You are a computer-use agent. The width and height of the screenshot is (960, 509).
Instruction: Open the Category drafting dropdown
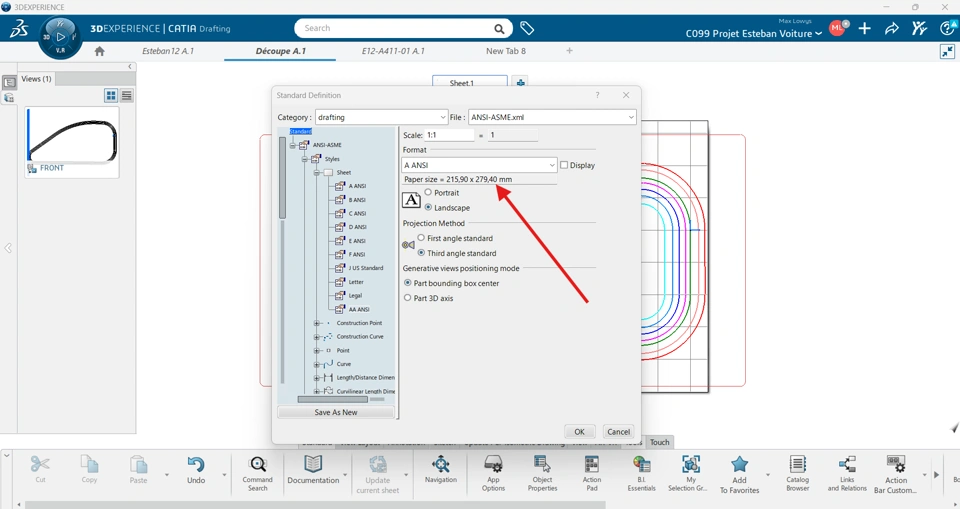[381, 117]
